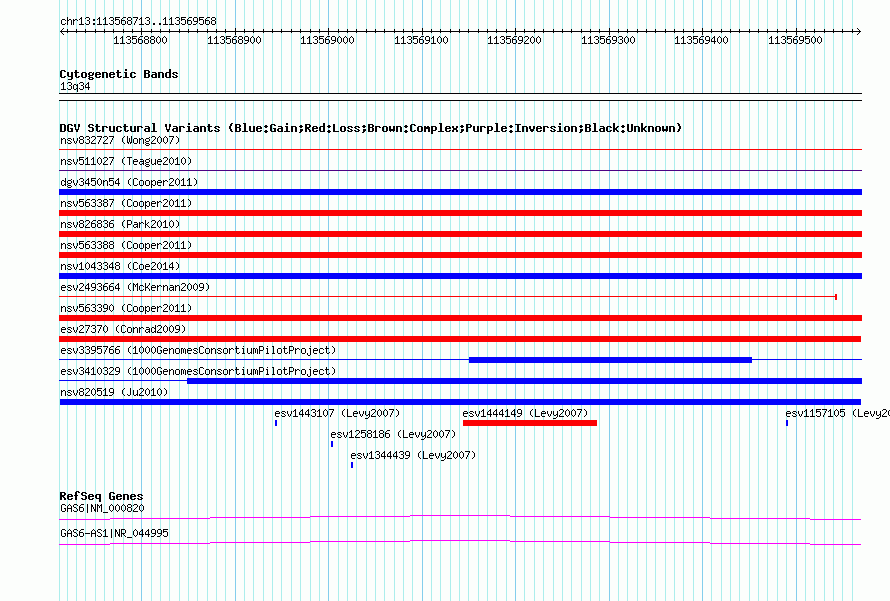Viewport: 890px width, 601px height.
Task: Open variant esv1258186 (Levy2007) label
Action: point(393,434)
